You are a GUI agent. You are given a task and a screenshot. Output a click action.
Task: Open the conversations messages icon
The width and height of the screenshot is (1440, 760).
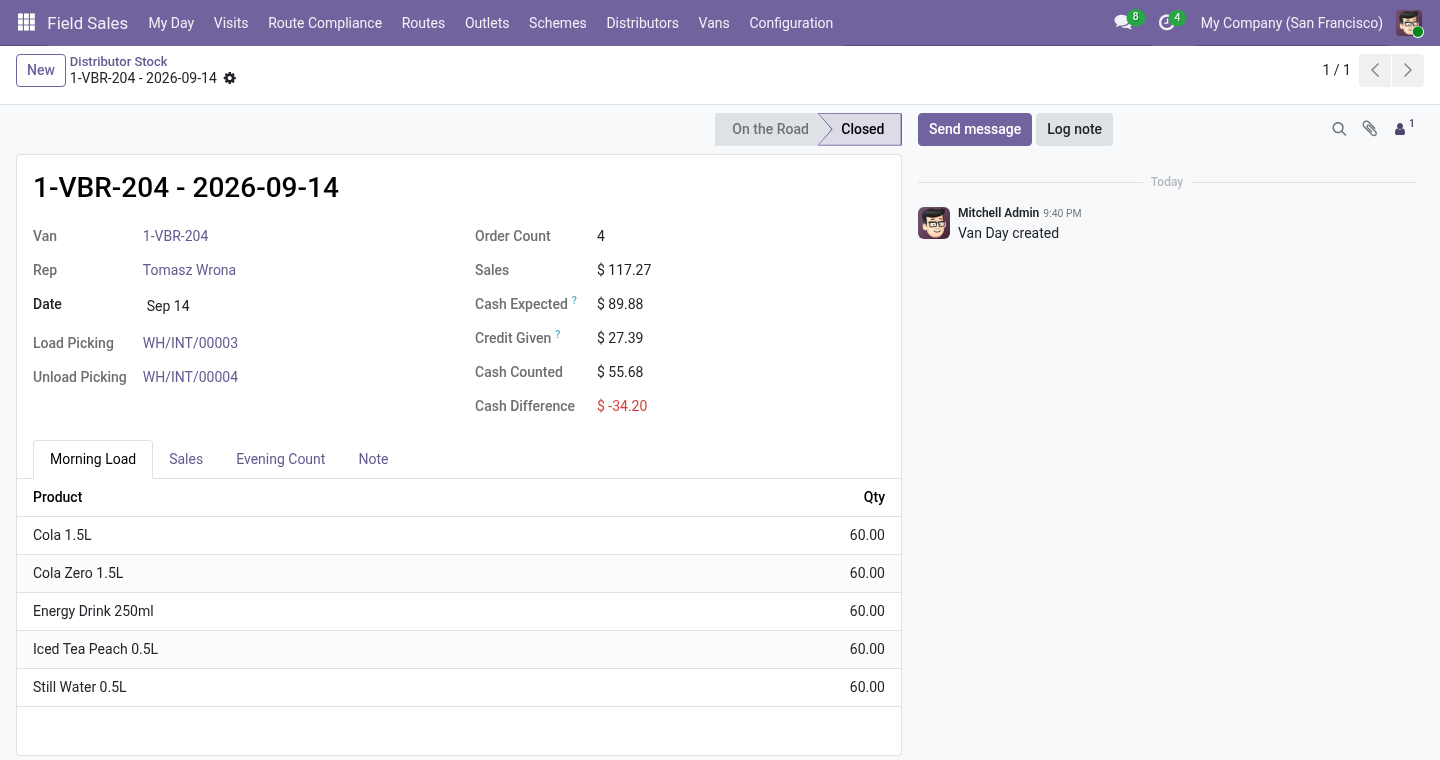pyautogui.click(x=1124, y=23)
